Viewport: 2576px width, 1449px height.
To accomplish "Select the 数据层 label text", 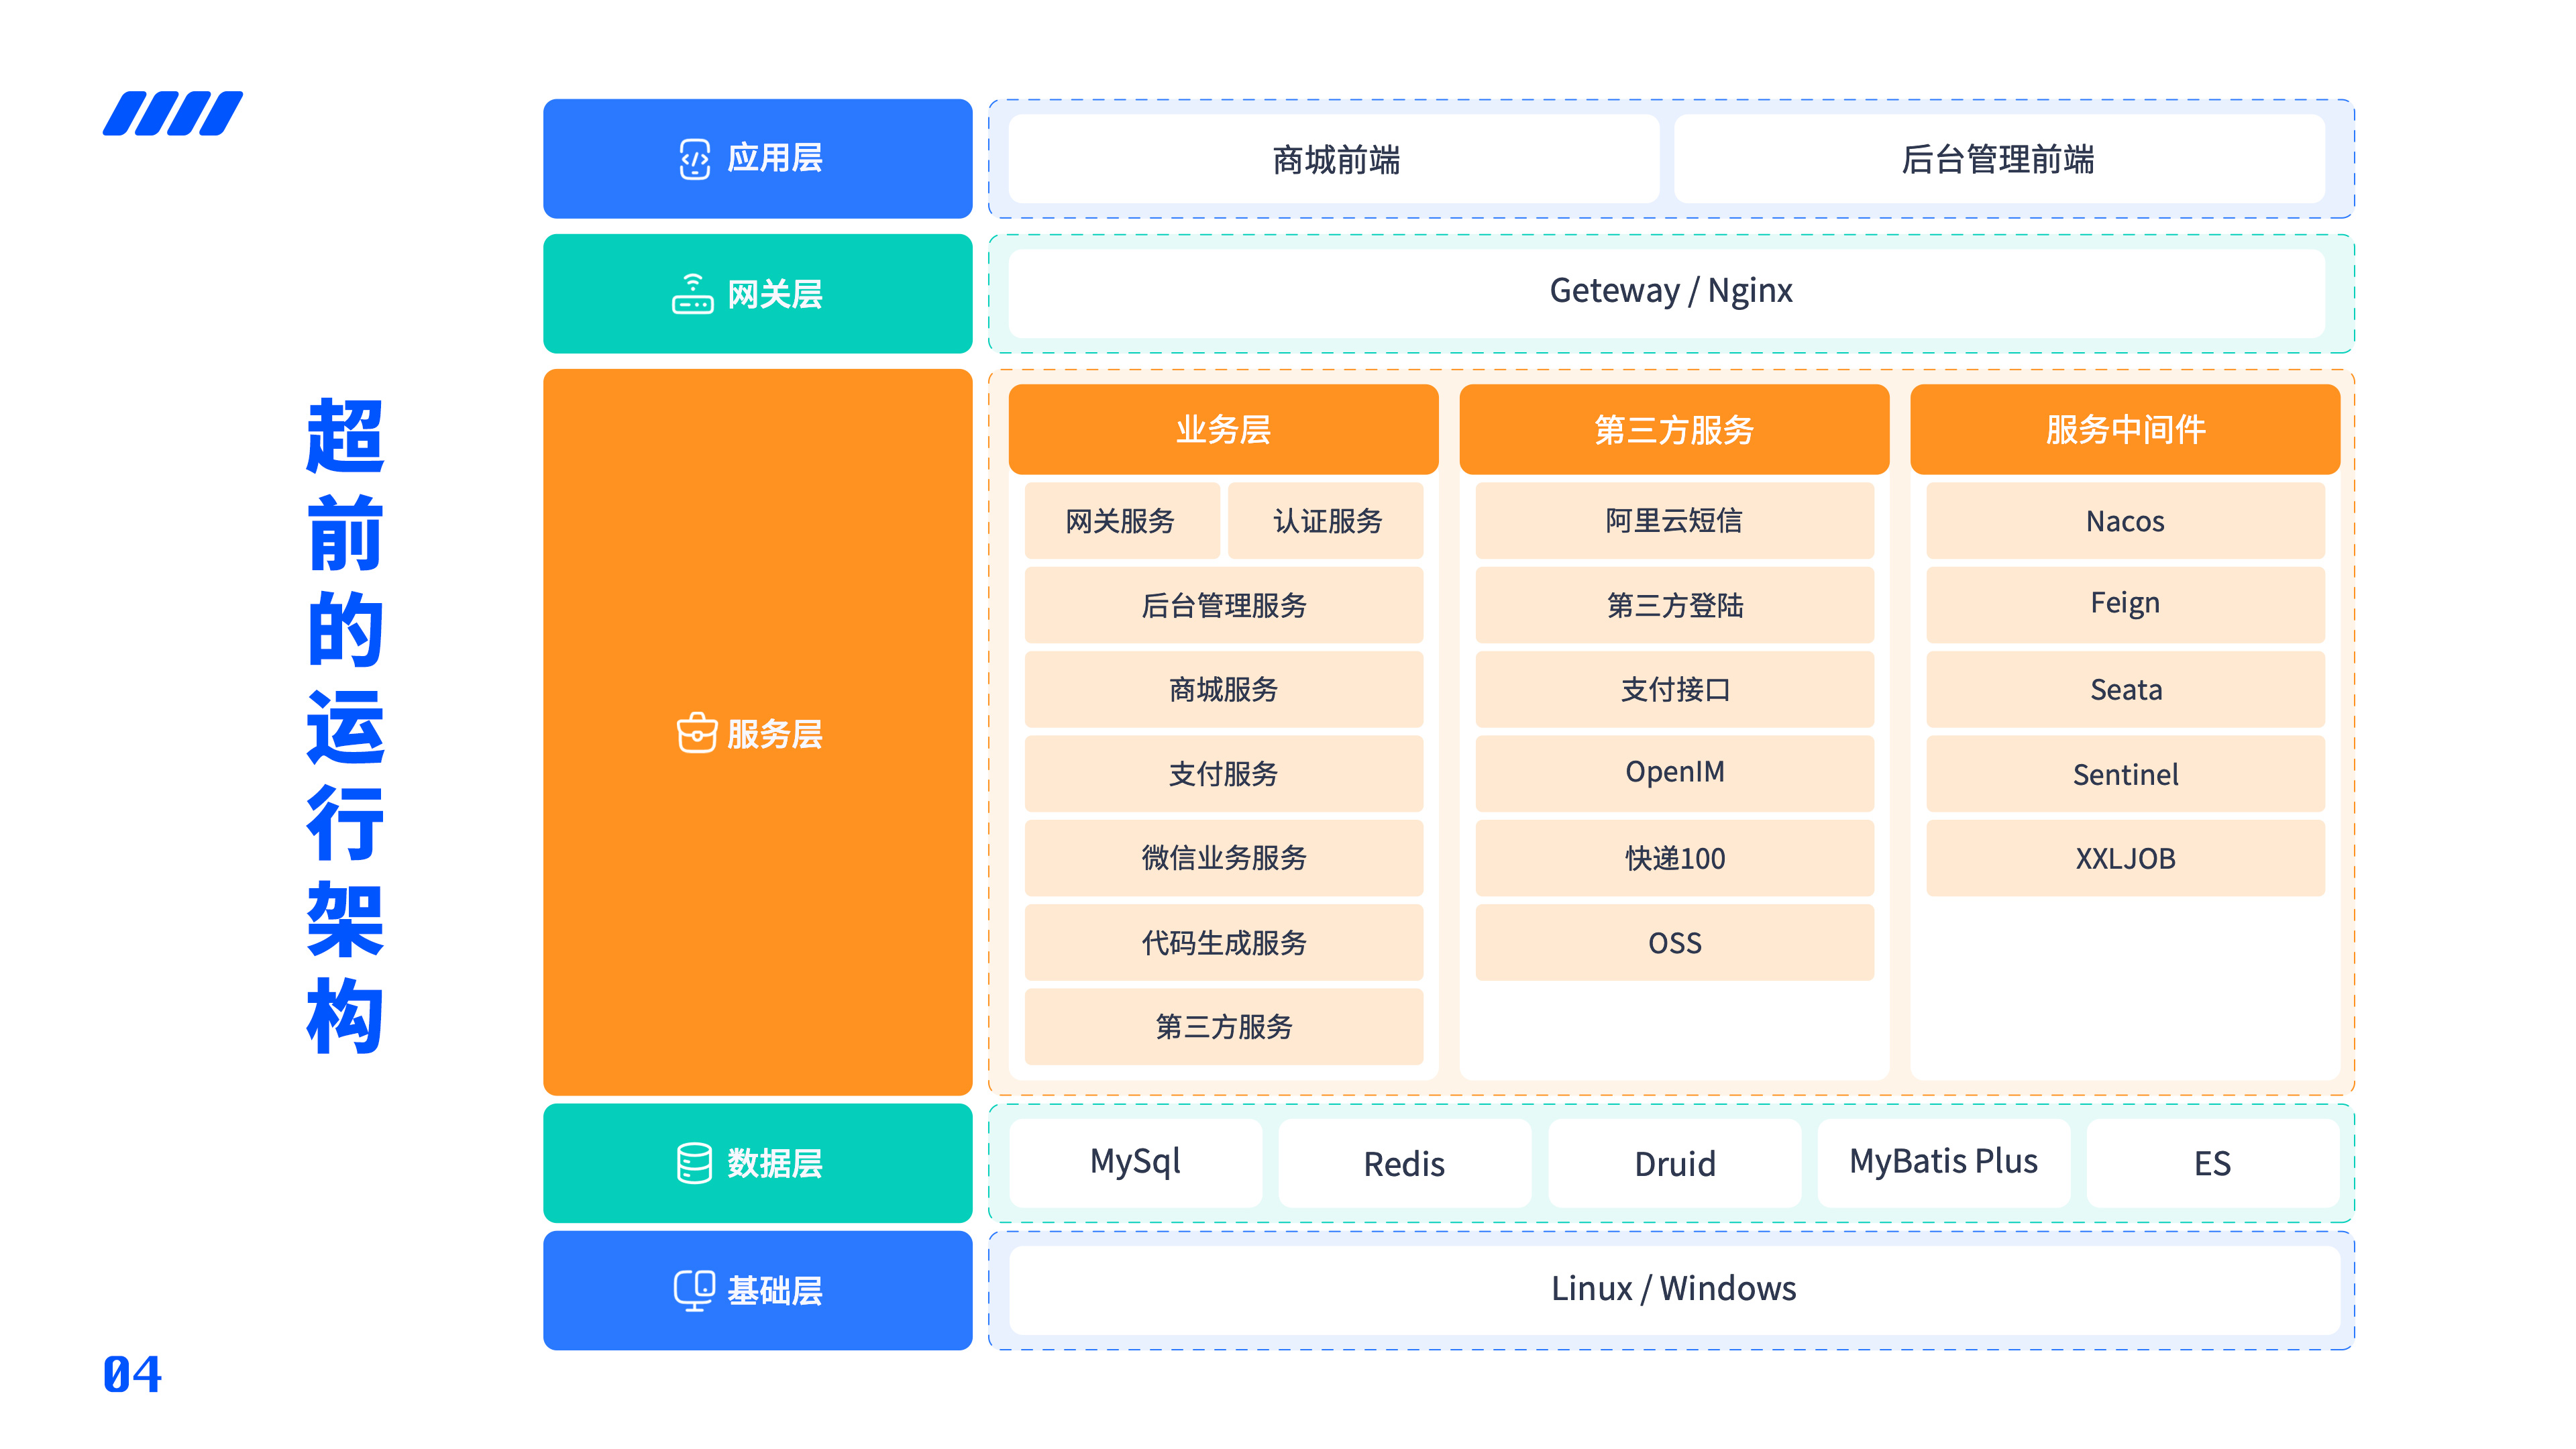I will point(775,1163).
